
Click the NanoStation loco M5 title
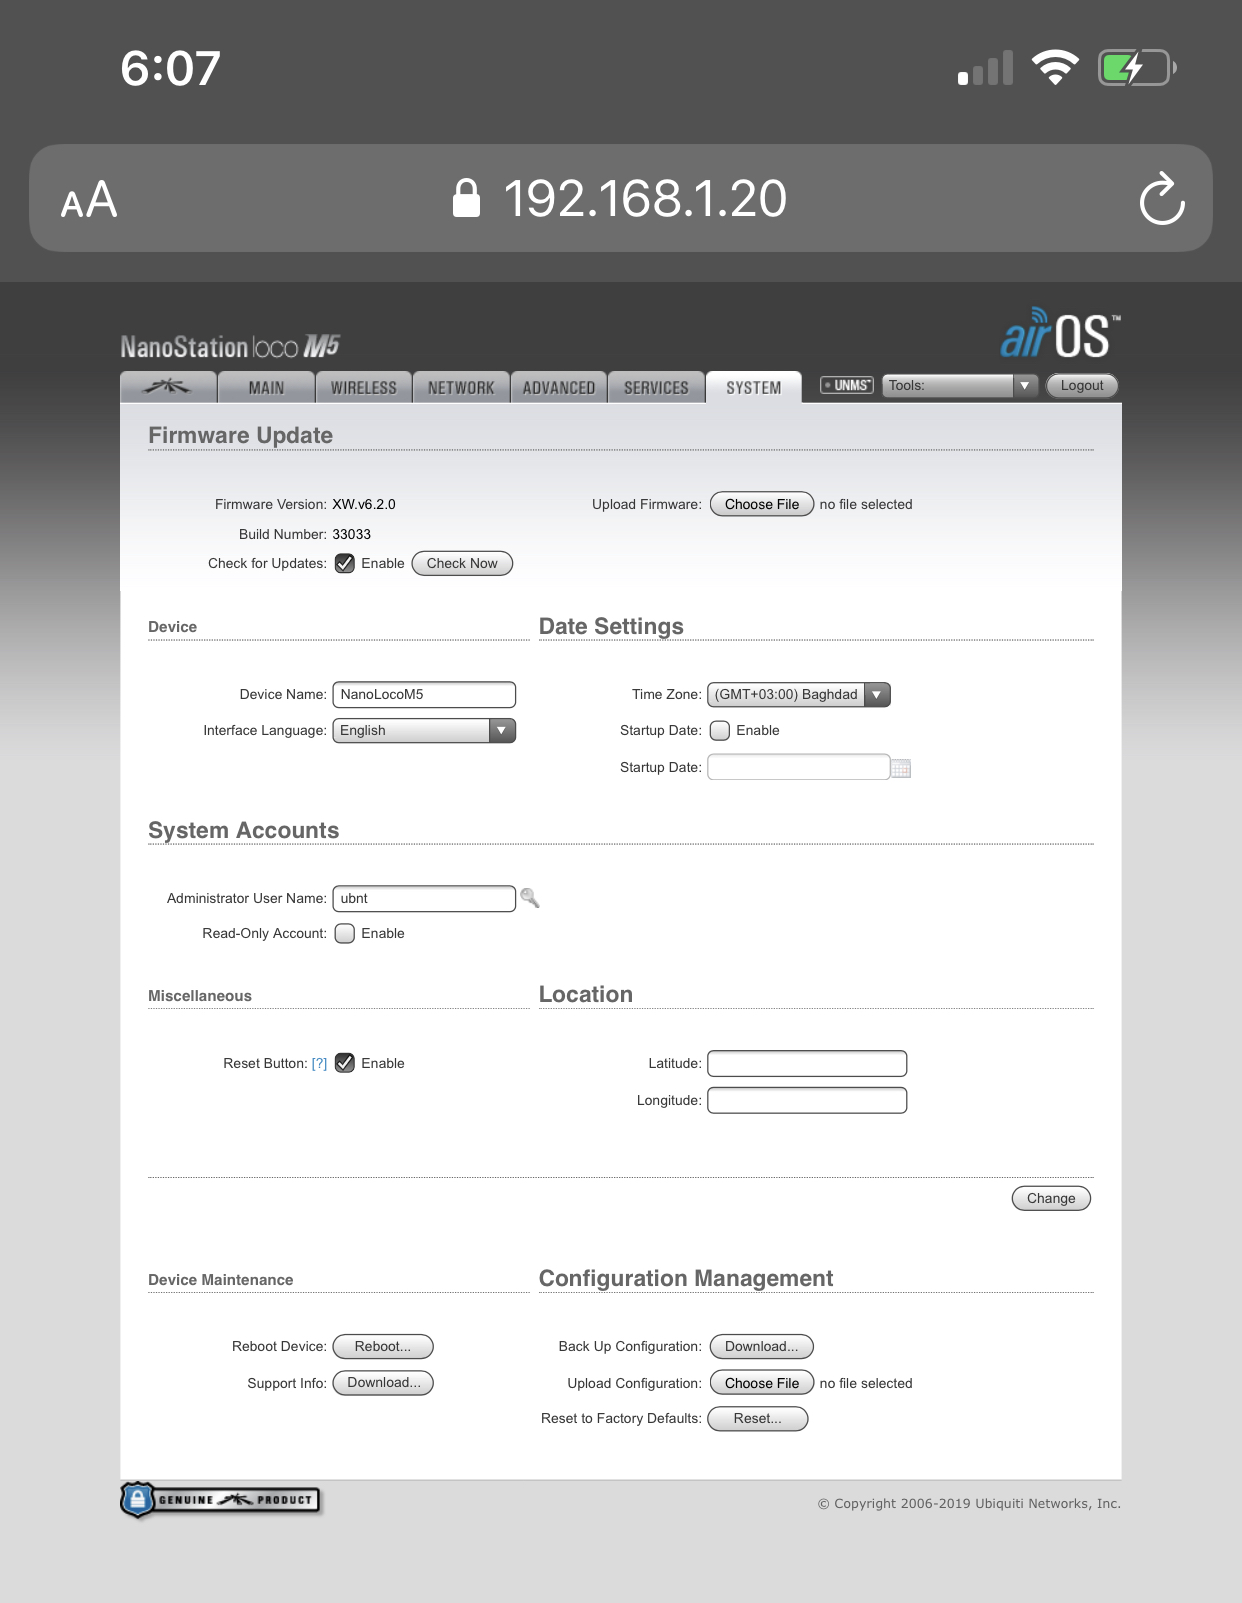click(x=230, y=346)
